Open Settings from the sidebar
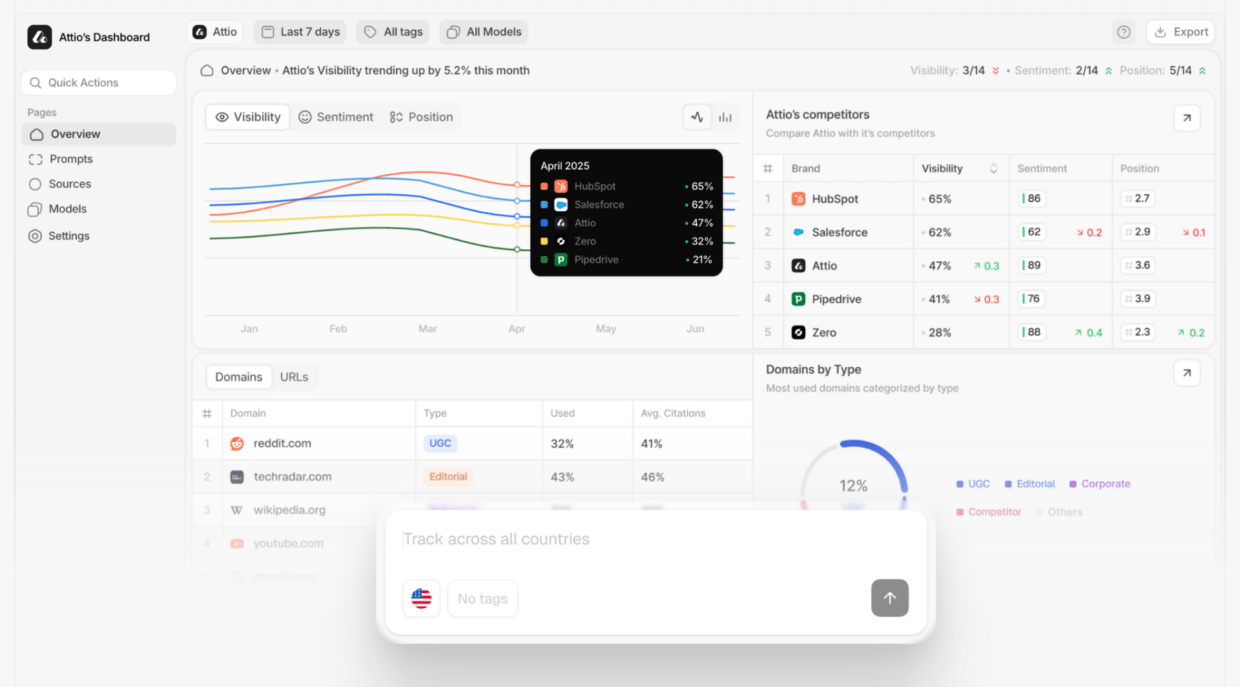Screen dimensions: 1240x687 pos(68,236)
